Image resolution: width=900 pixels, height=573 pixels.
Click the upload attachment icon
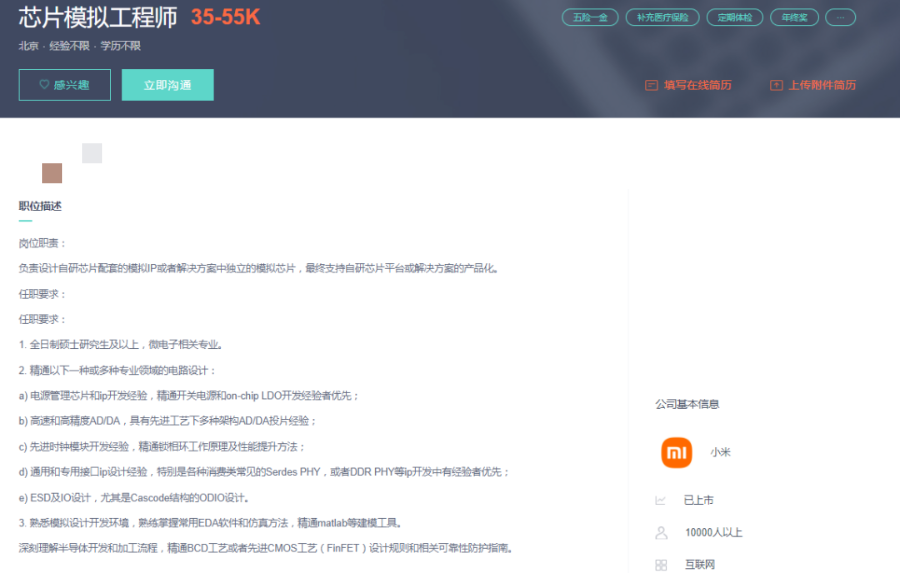coord(776,86)
